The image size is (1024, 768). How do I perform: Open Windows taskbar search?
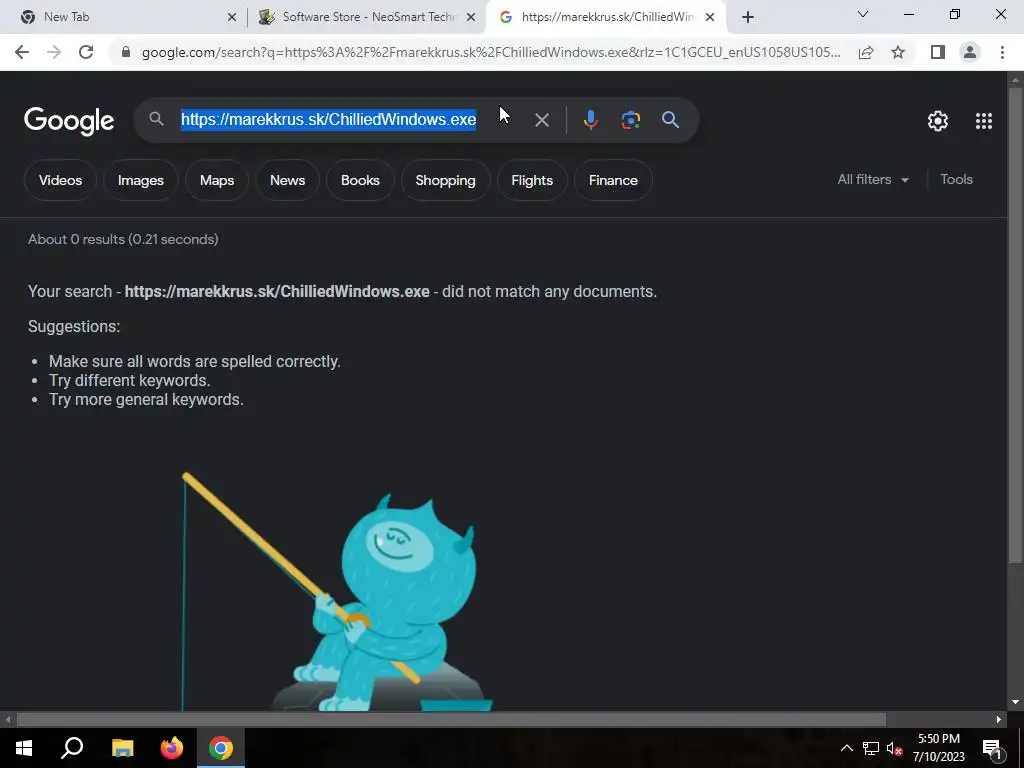[72, 748]
